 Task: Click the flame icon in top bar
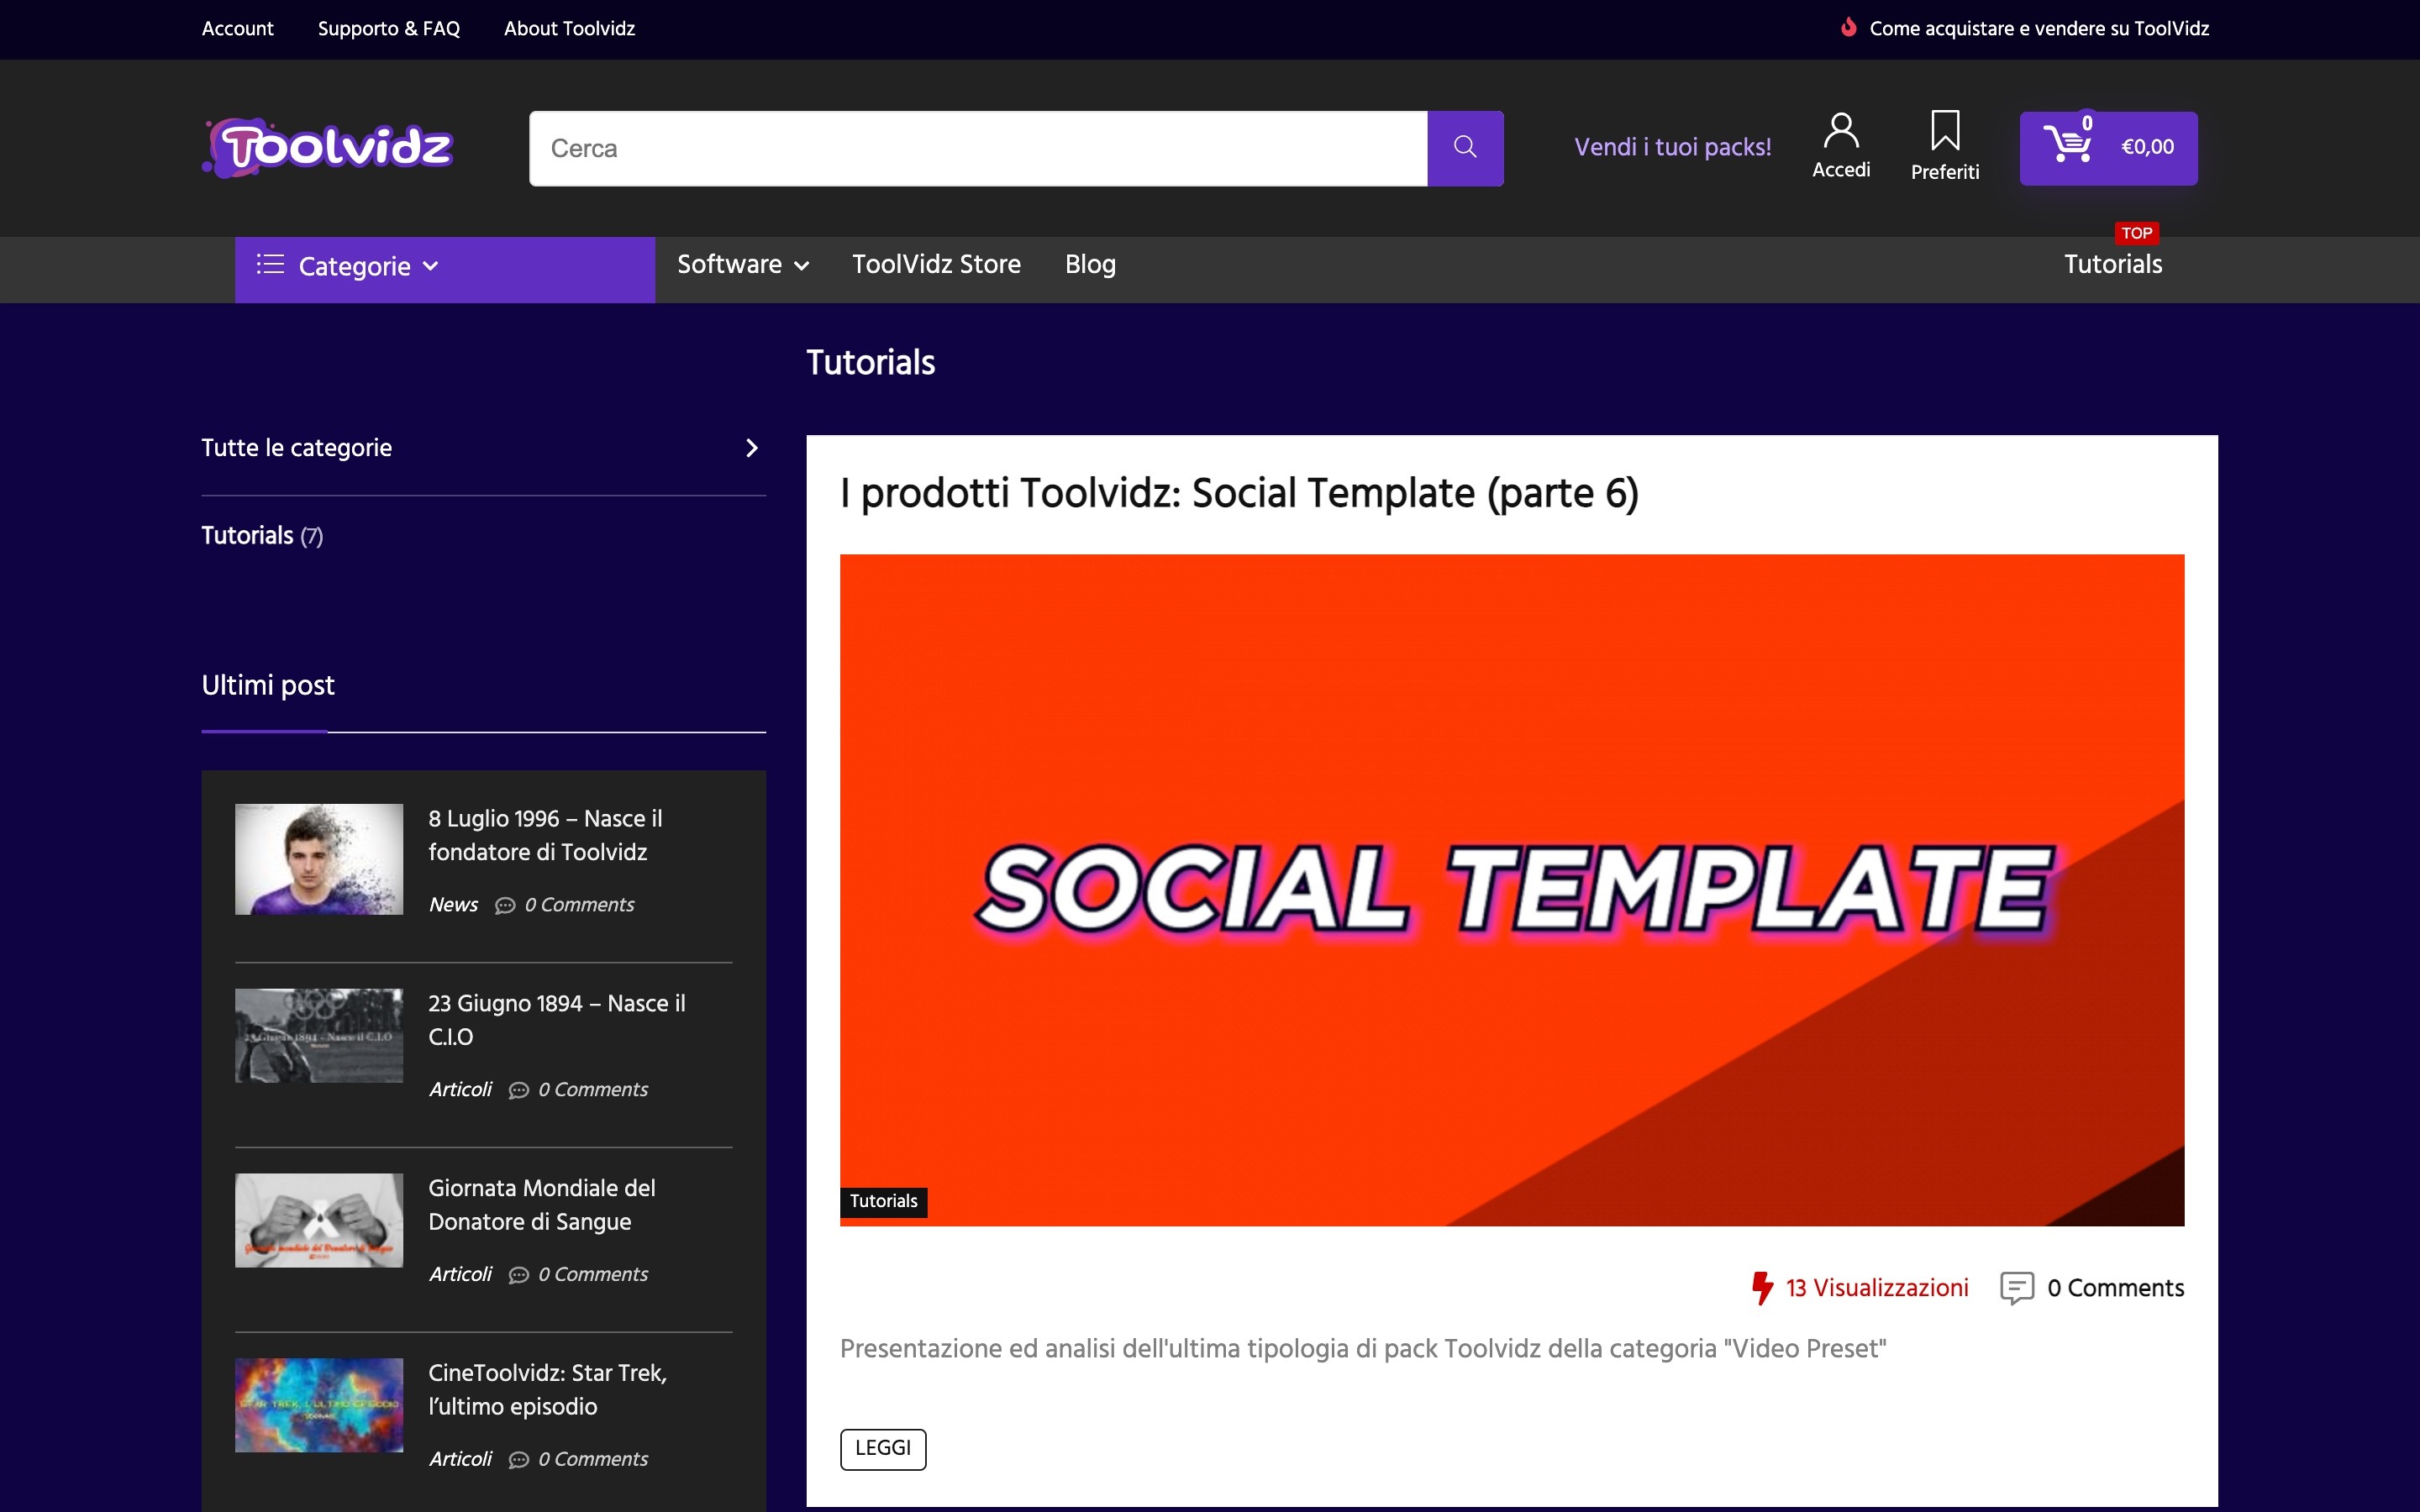point(1849,28)
